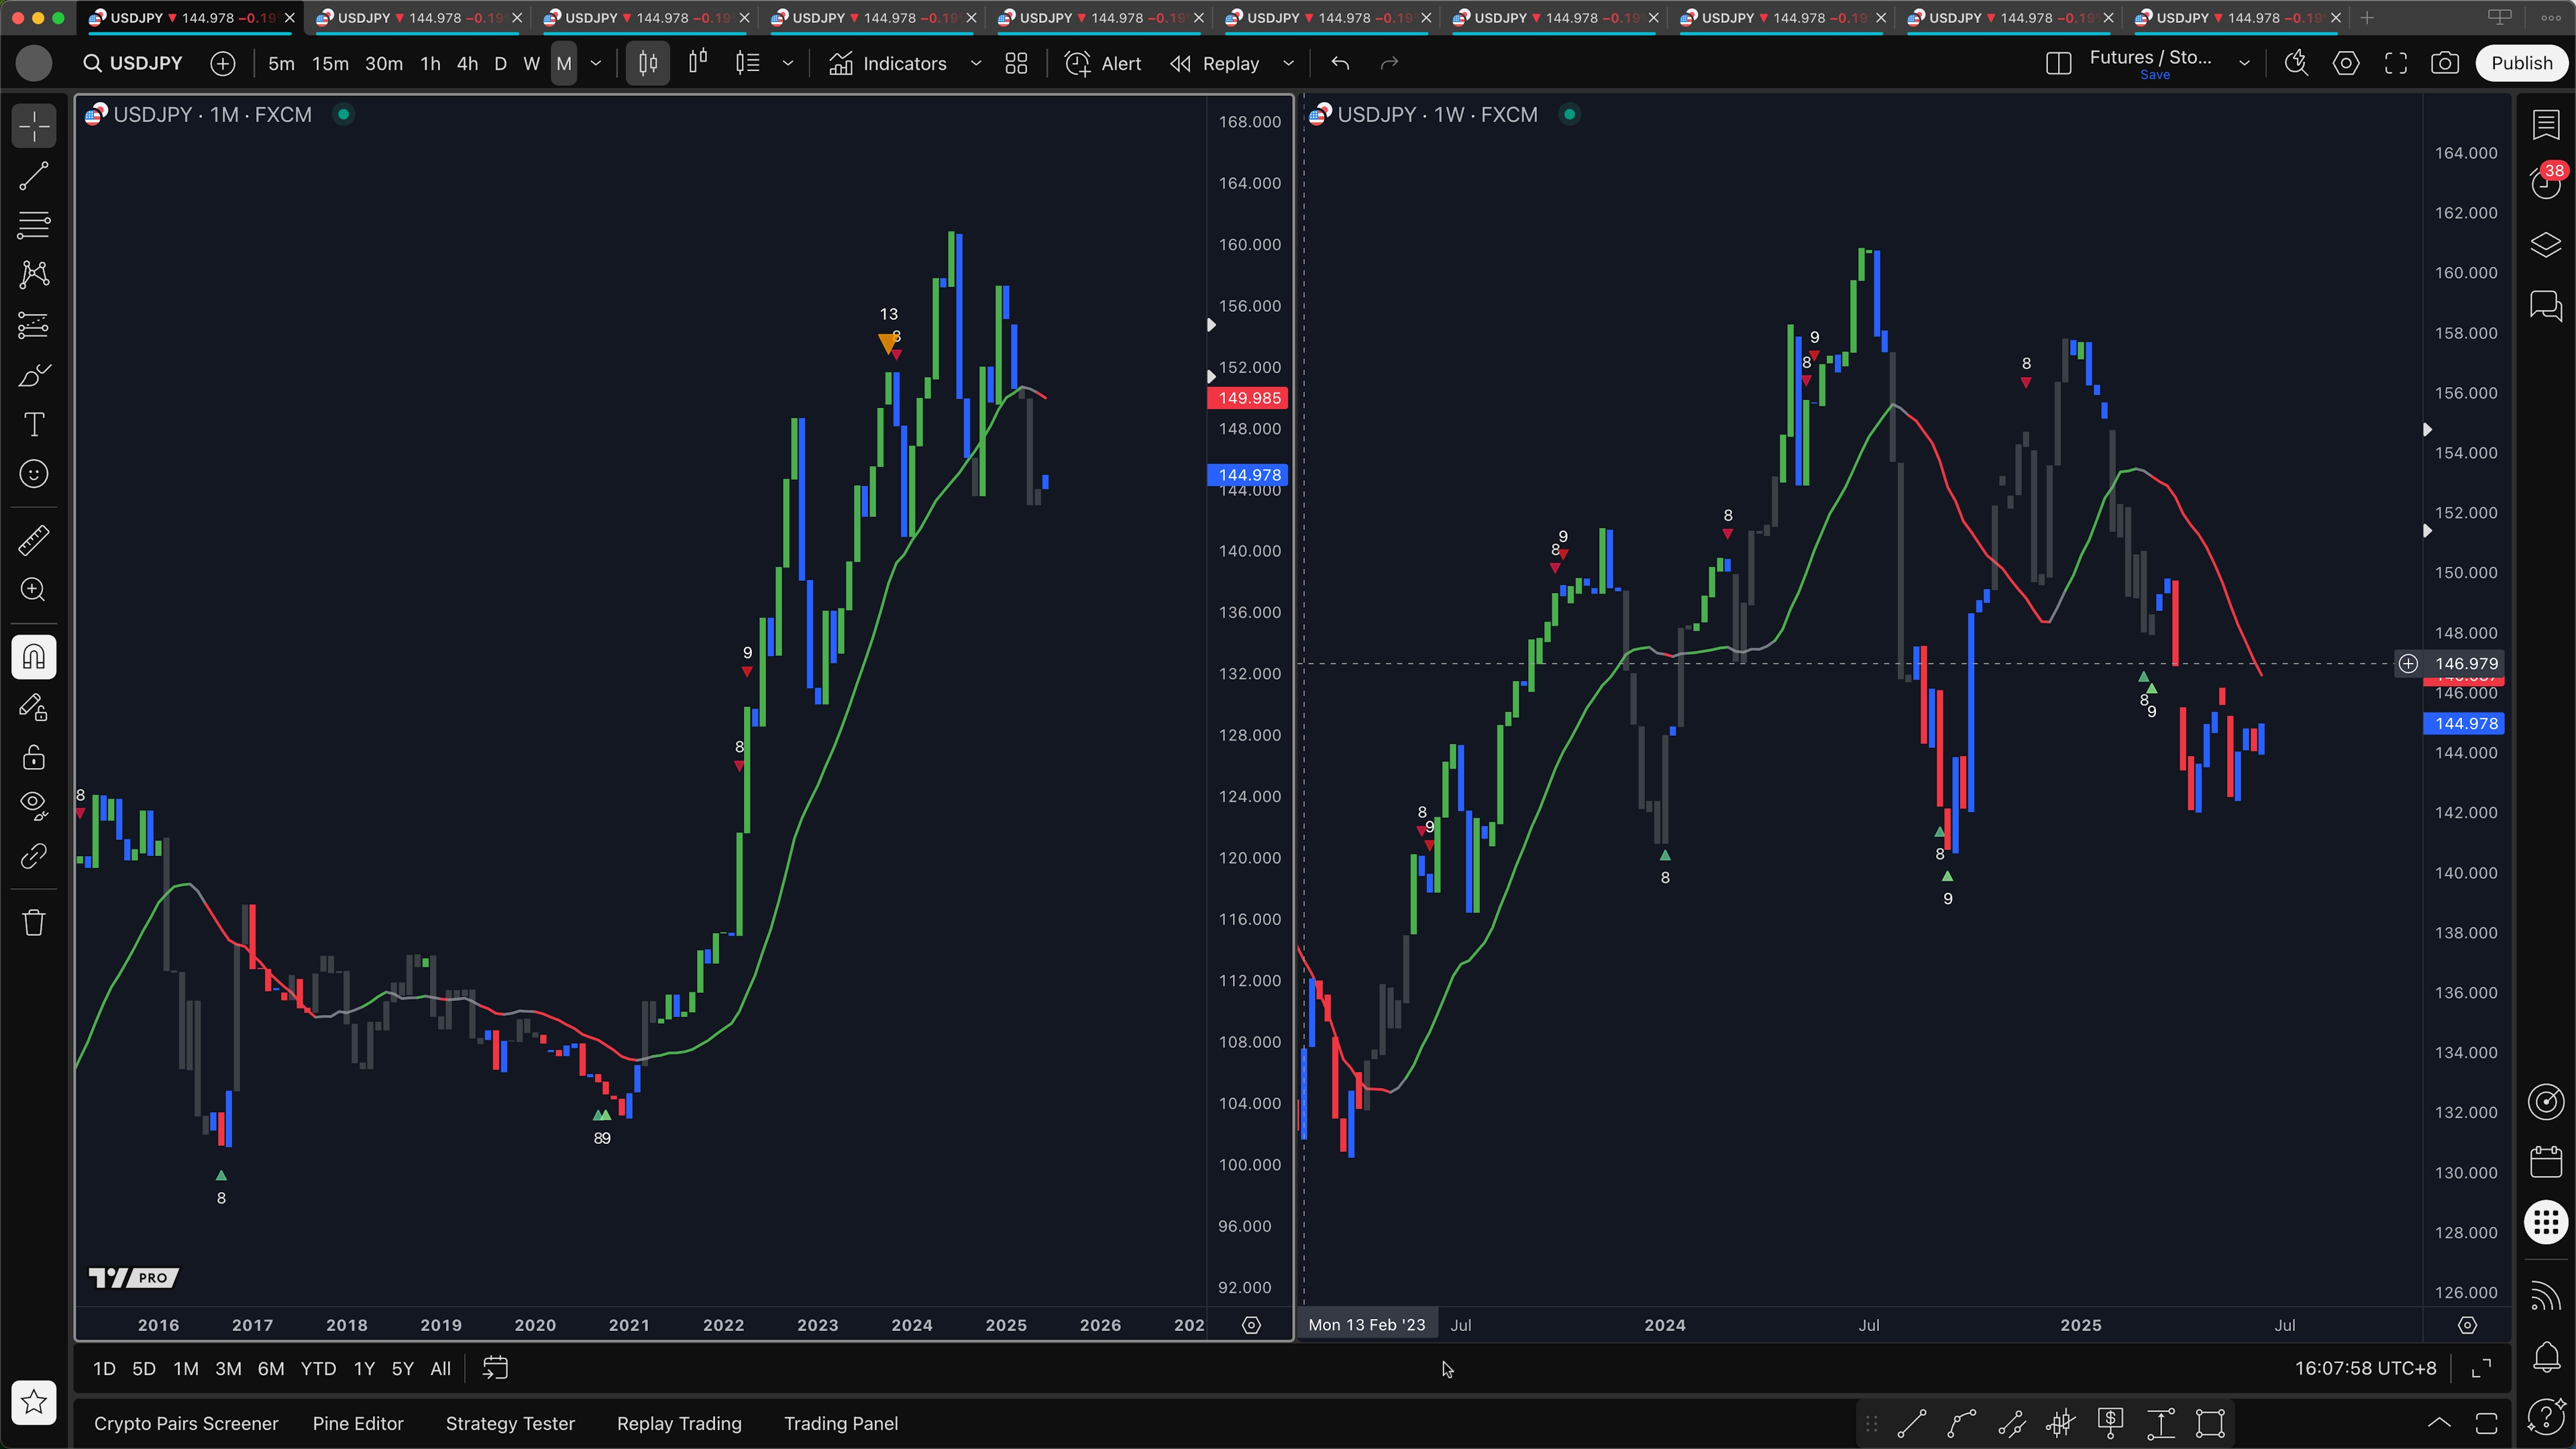Open the Alerts bell in the right sidebar
This screenshot has width=2576, height=1449.
coord(2546,1357)
